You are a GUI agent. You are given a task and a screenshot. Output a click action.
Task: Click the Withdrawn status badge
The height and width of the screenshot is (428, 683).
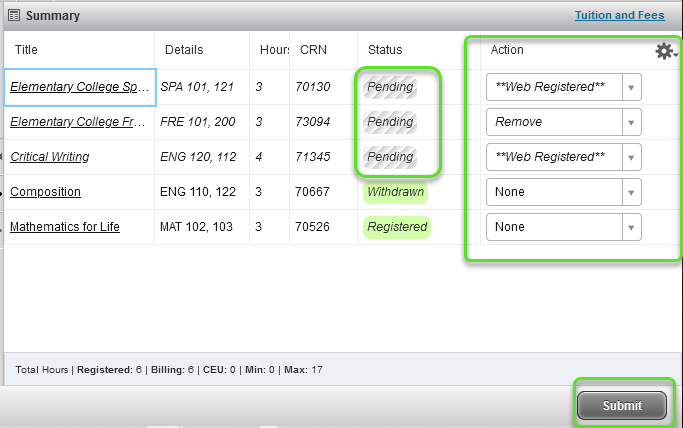tap(396, 192)
